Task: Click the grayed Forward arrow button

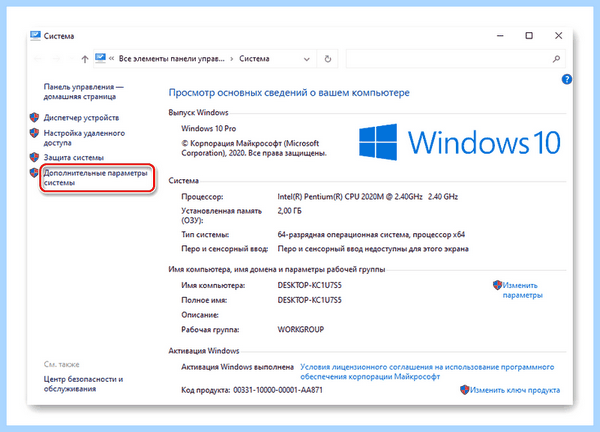Action: [56, 59]
